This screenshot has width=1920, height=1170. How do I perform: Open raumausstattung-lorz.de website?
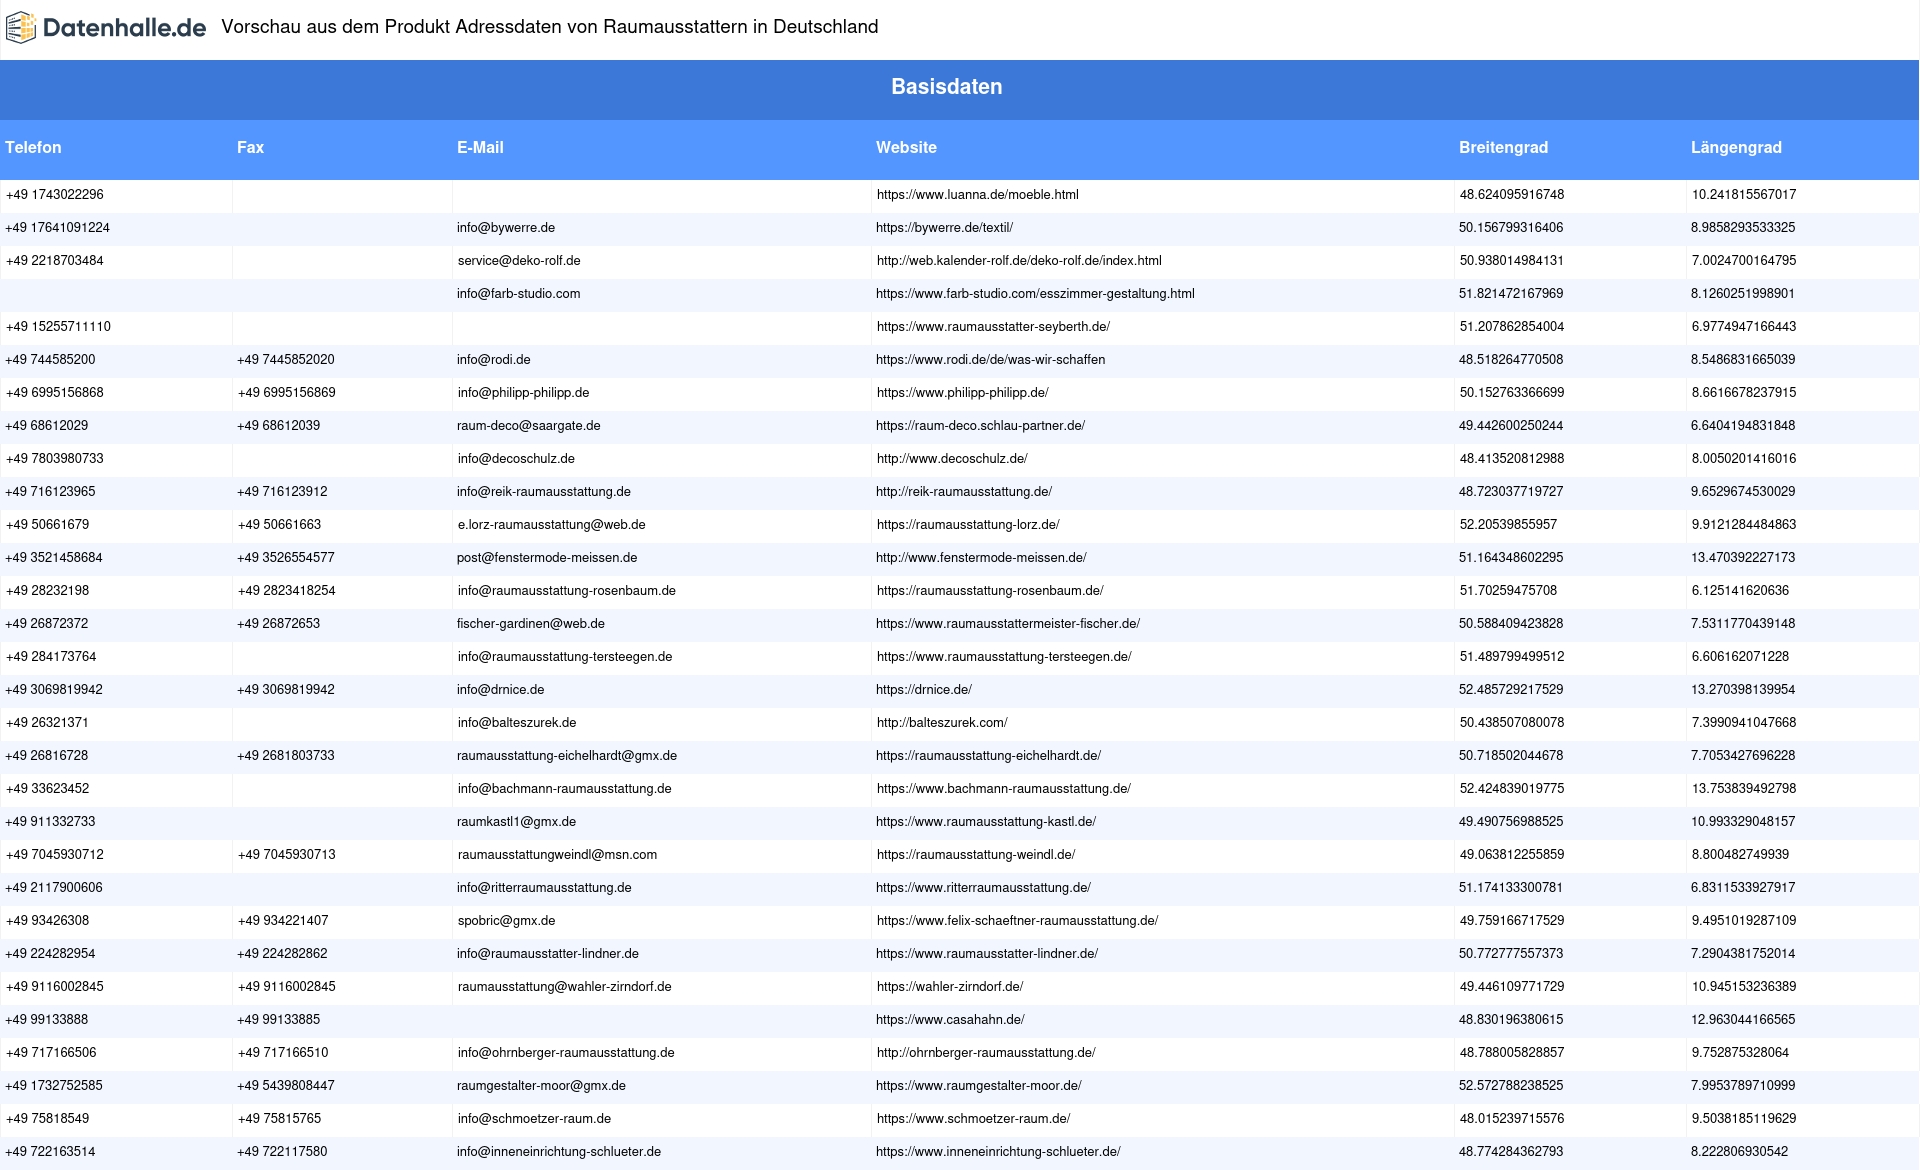tap(968, 525)
